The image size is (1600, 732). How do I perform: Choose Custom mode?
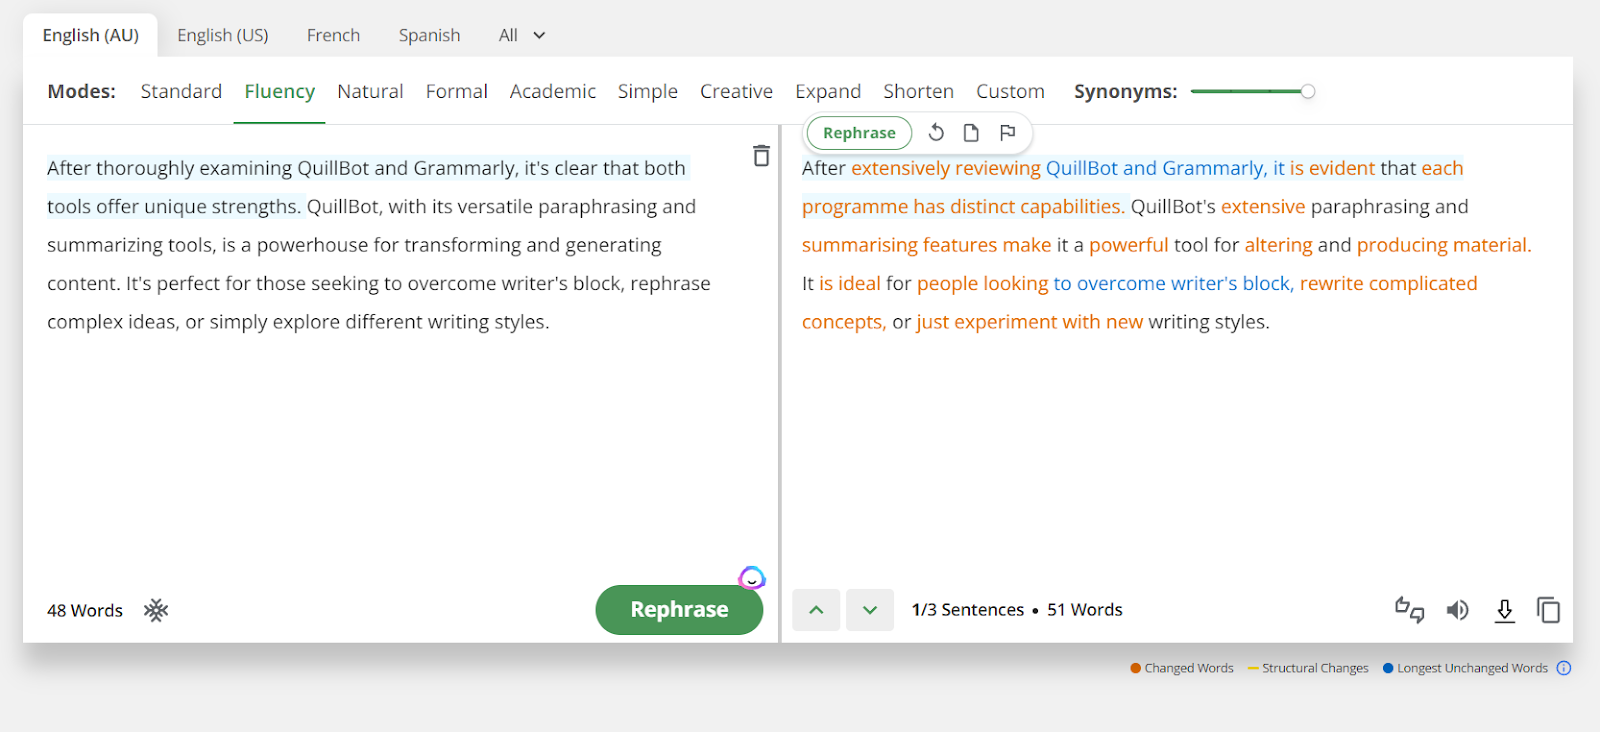[1010, 91]
